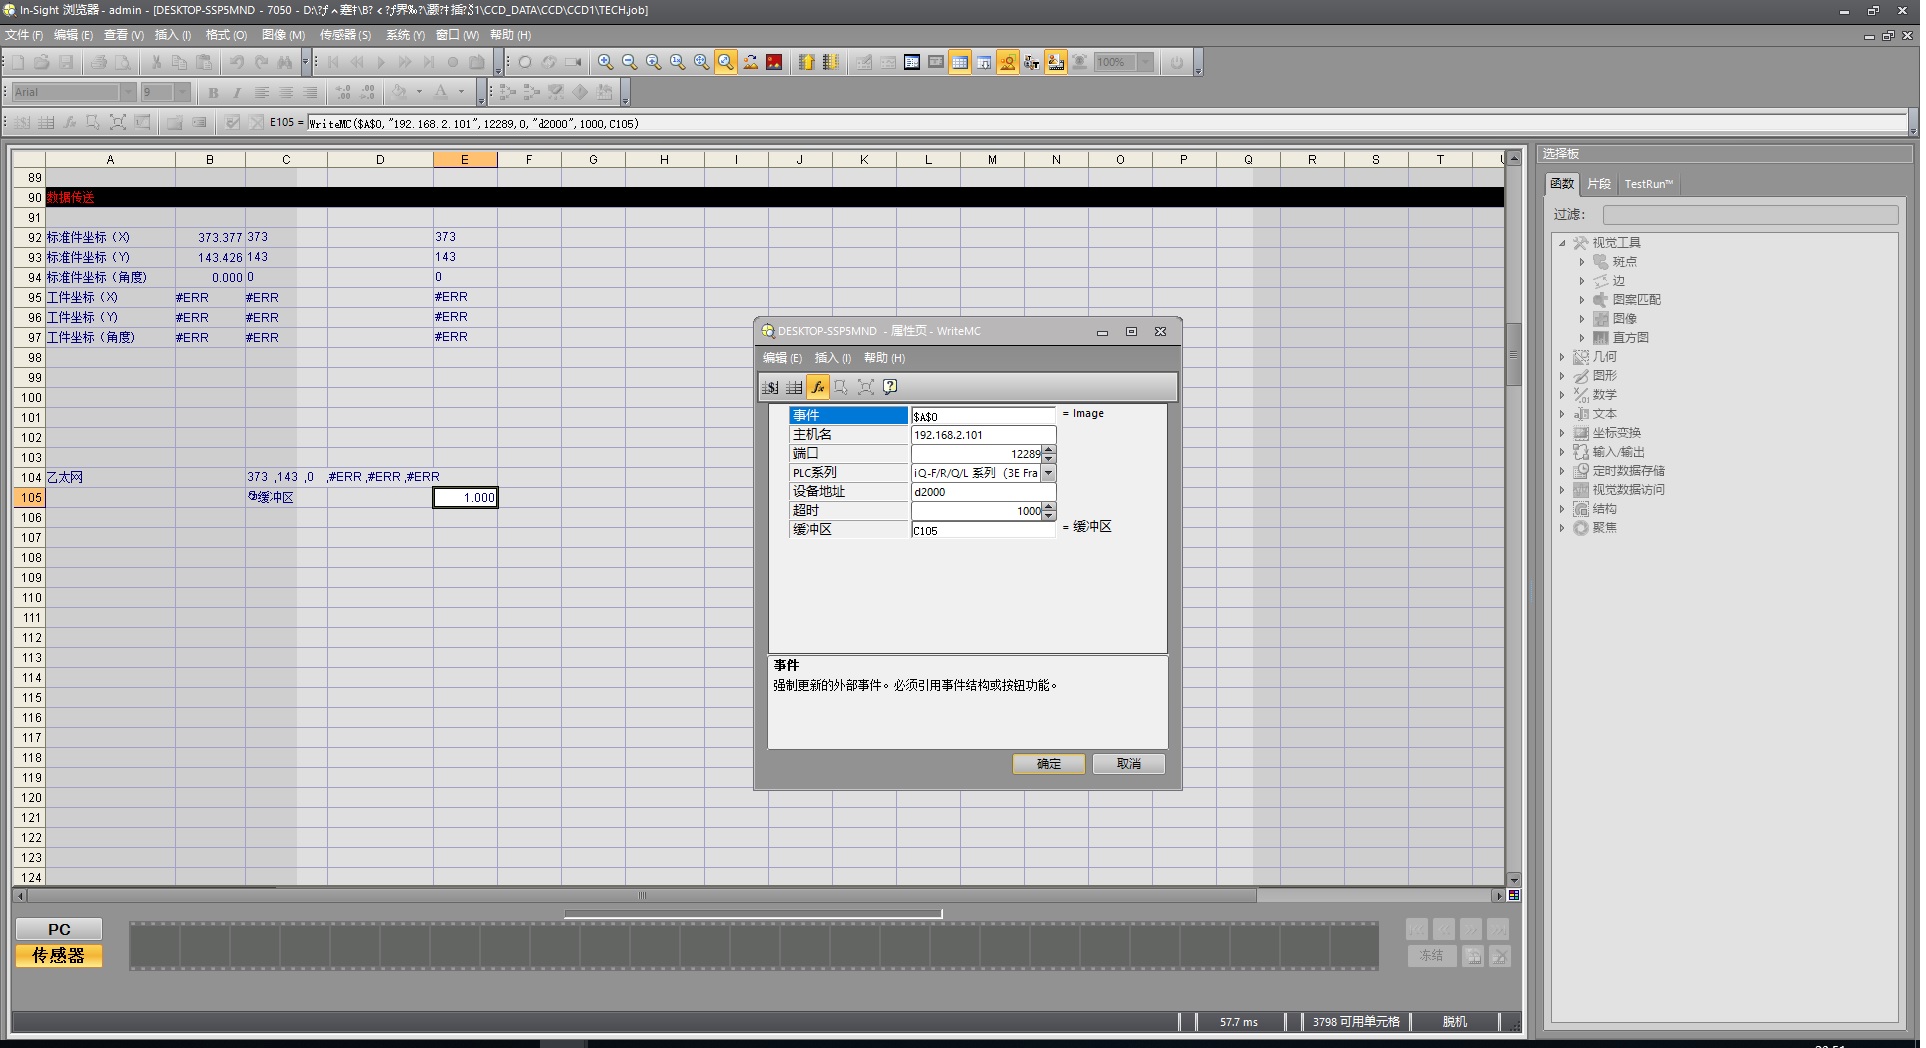Increase the 端口 port value with up arrow
The height and width of the screenshot is (1048, 1926).
click(x=1048, y=450)
